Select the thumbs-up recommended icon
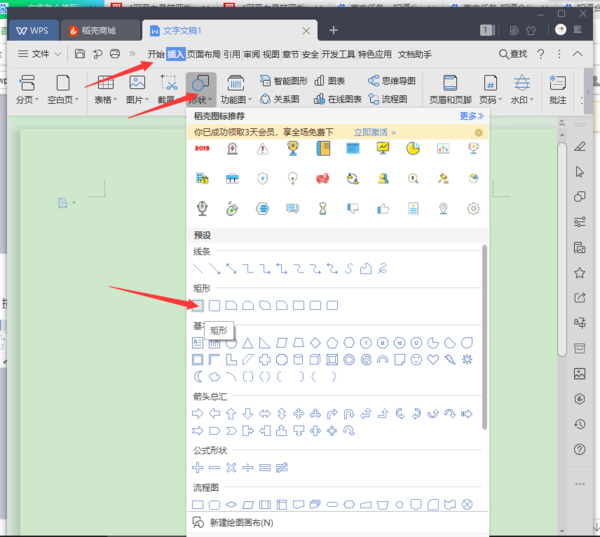The image size is (600, 537). [x=383, y=209]
